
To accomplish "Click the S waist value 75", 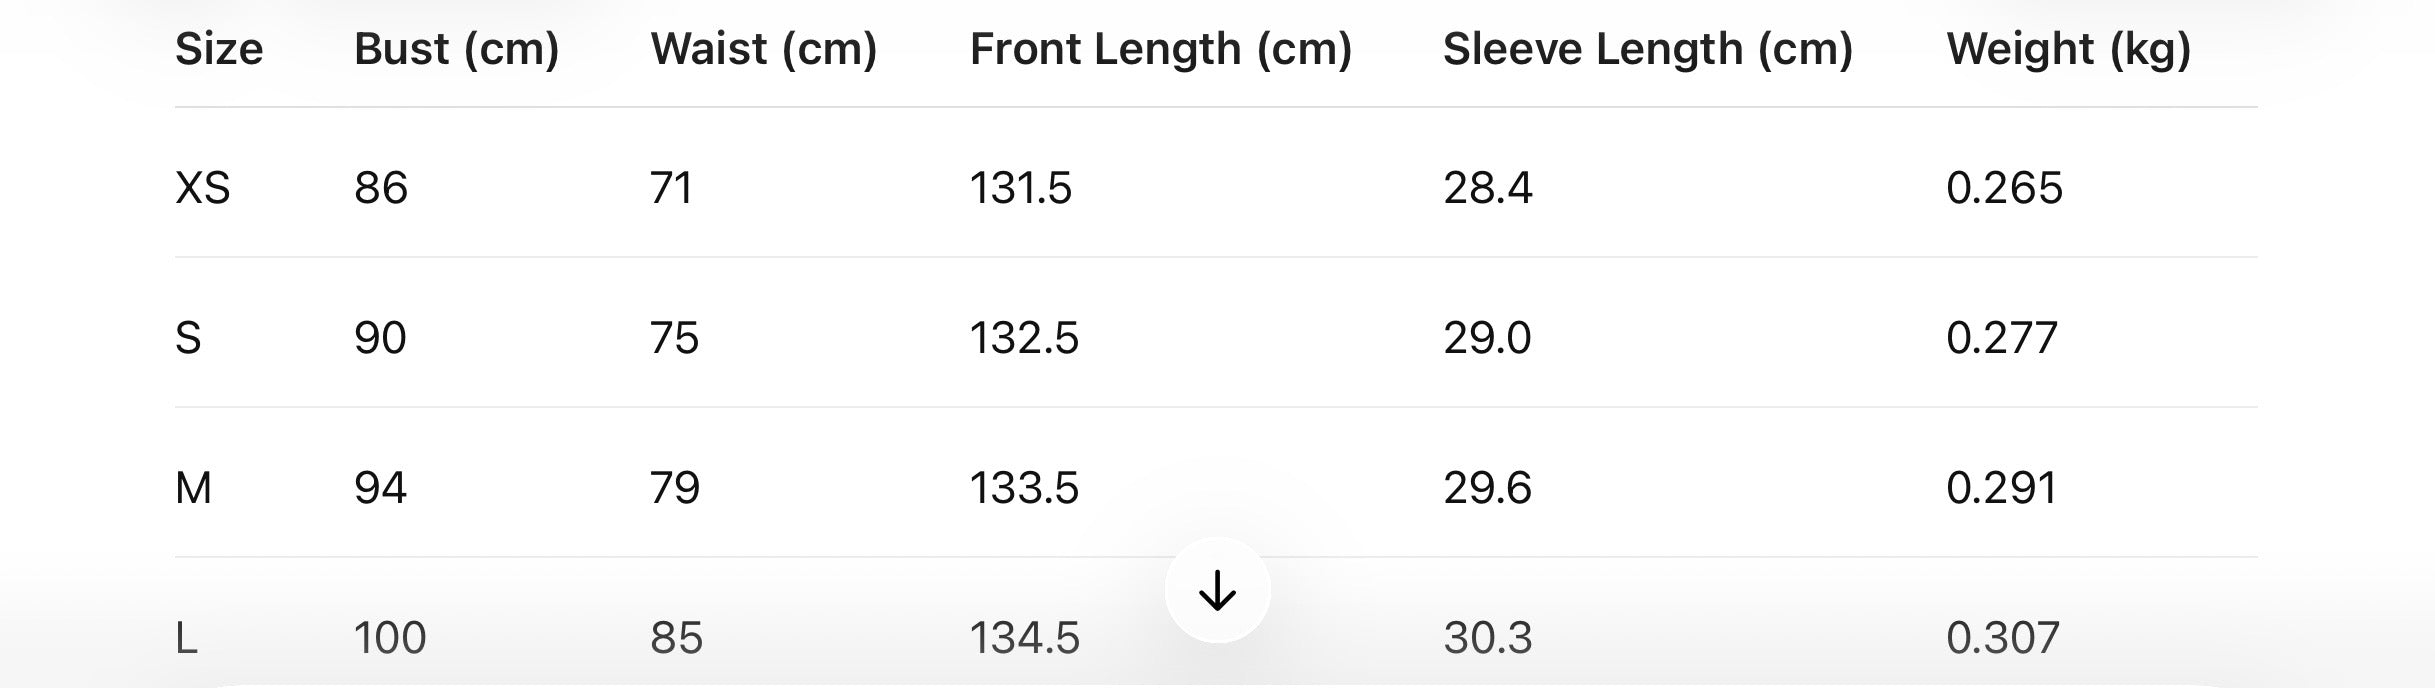I will click(674, 338).
